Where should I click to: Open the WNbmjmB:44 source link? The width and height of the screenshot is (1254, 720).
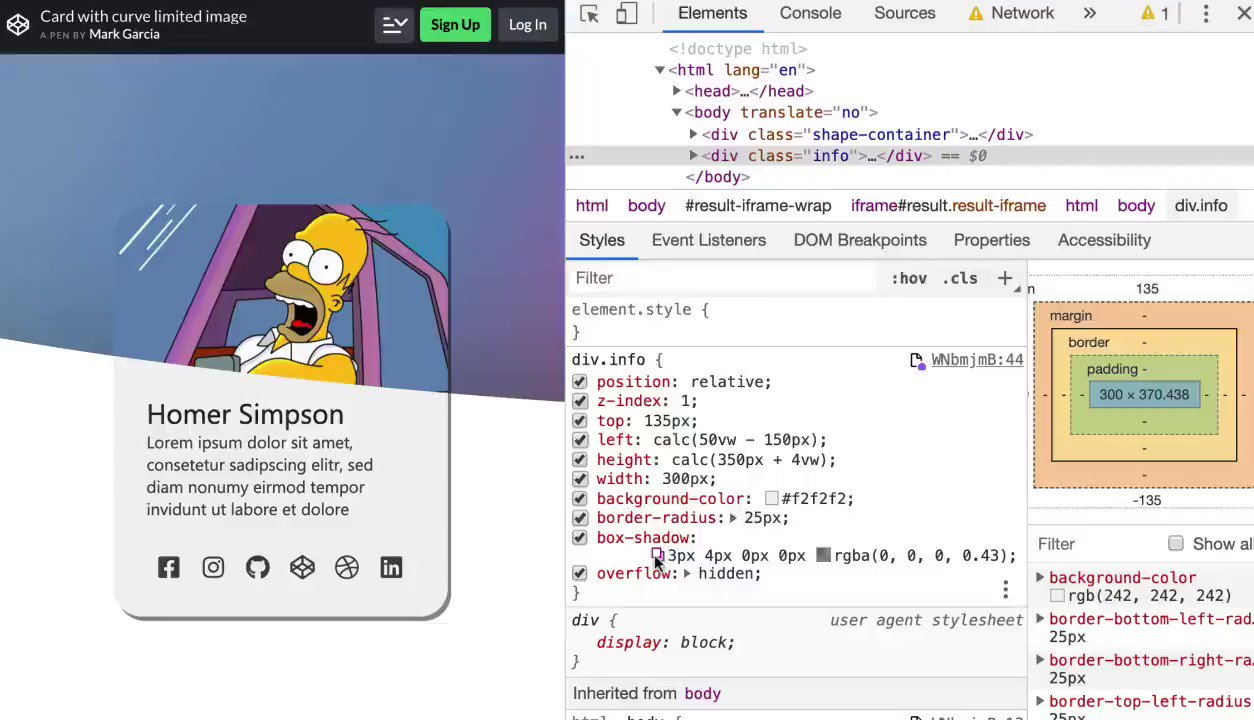pyautogui.click(x=977, y=360)
